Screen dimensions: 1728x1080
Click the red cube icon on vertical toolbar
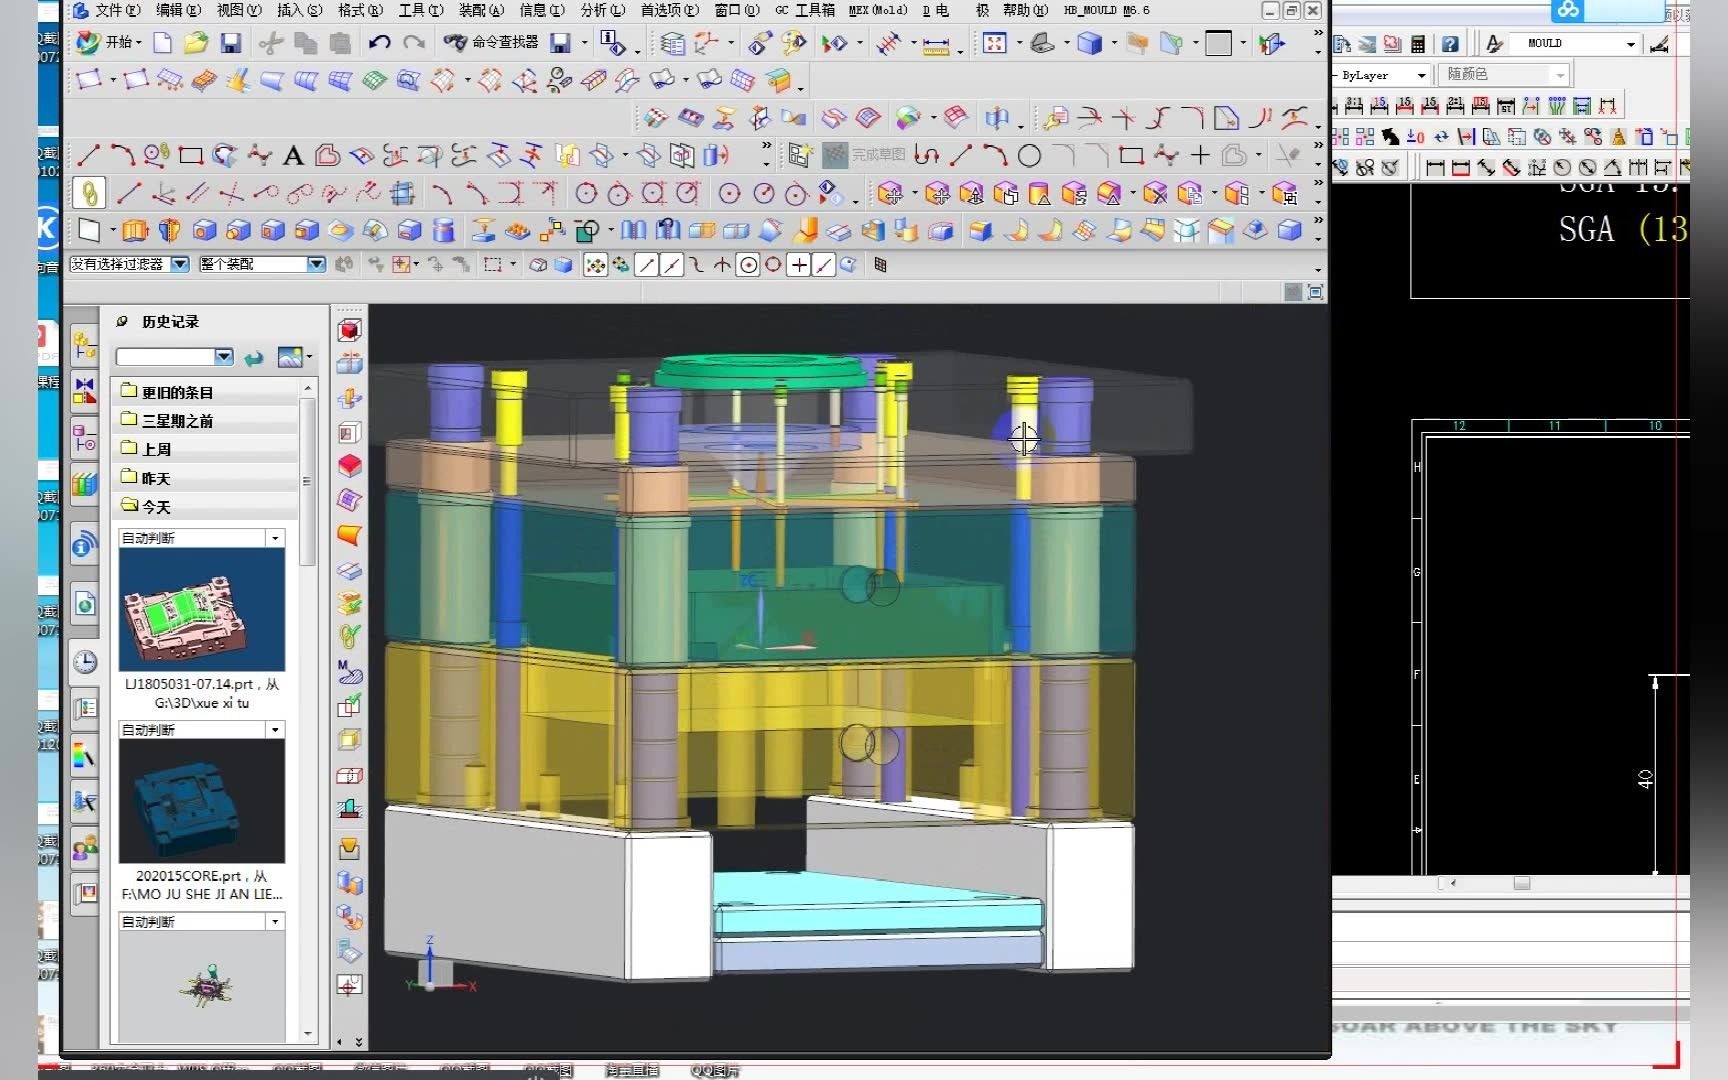[349, 331]
